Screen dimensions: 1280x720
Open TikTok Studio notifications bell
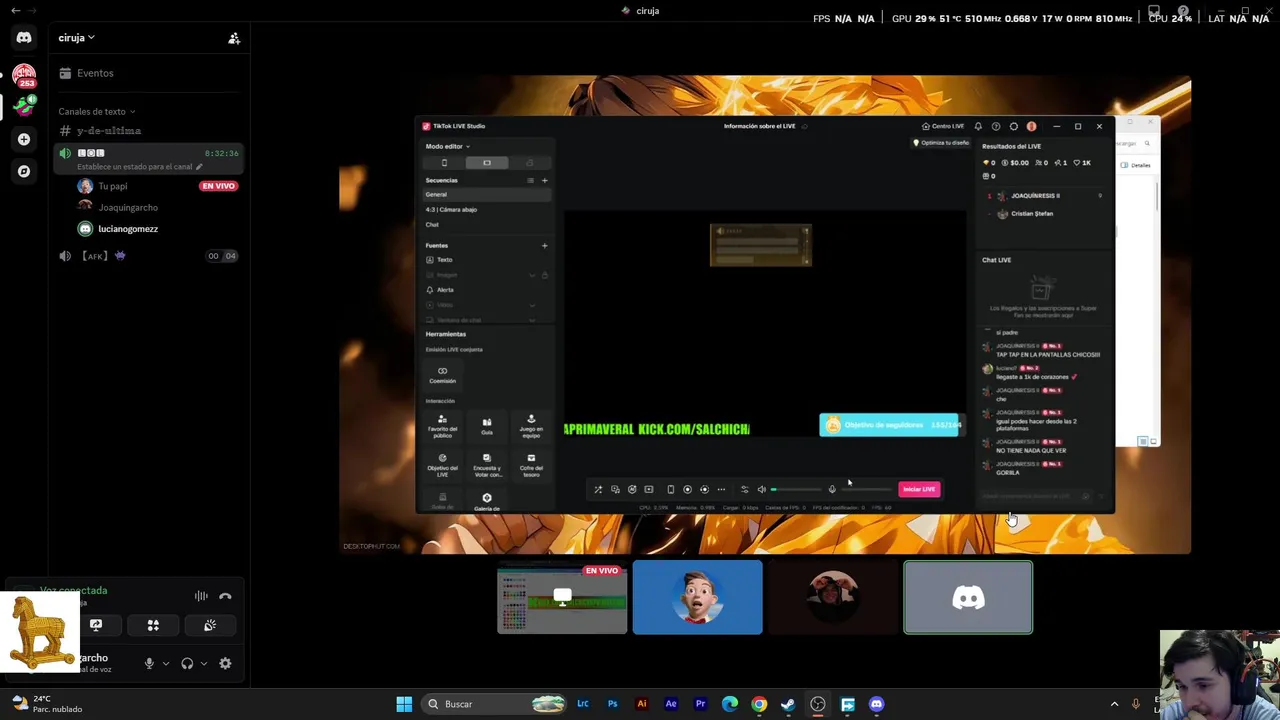pos(978,126)
